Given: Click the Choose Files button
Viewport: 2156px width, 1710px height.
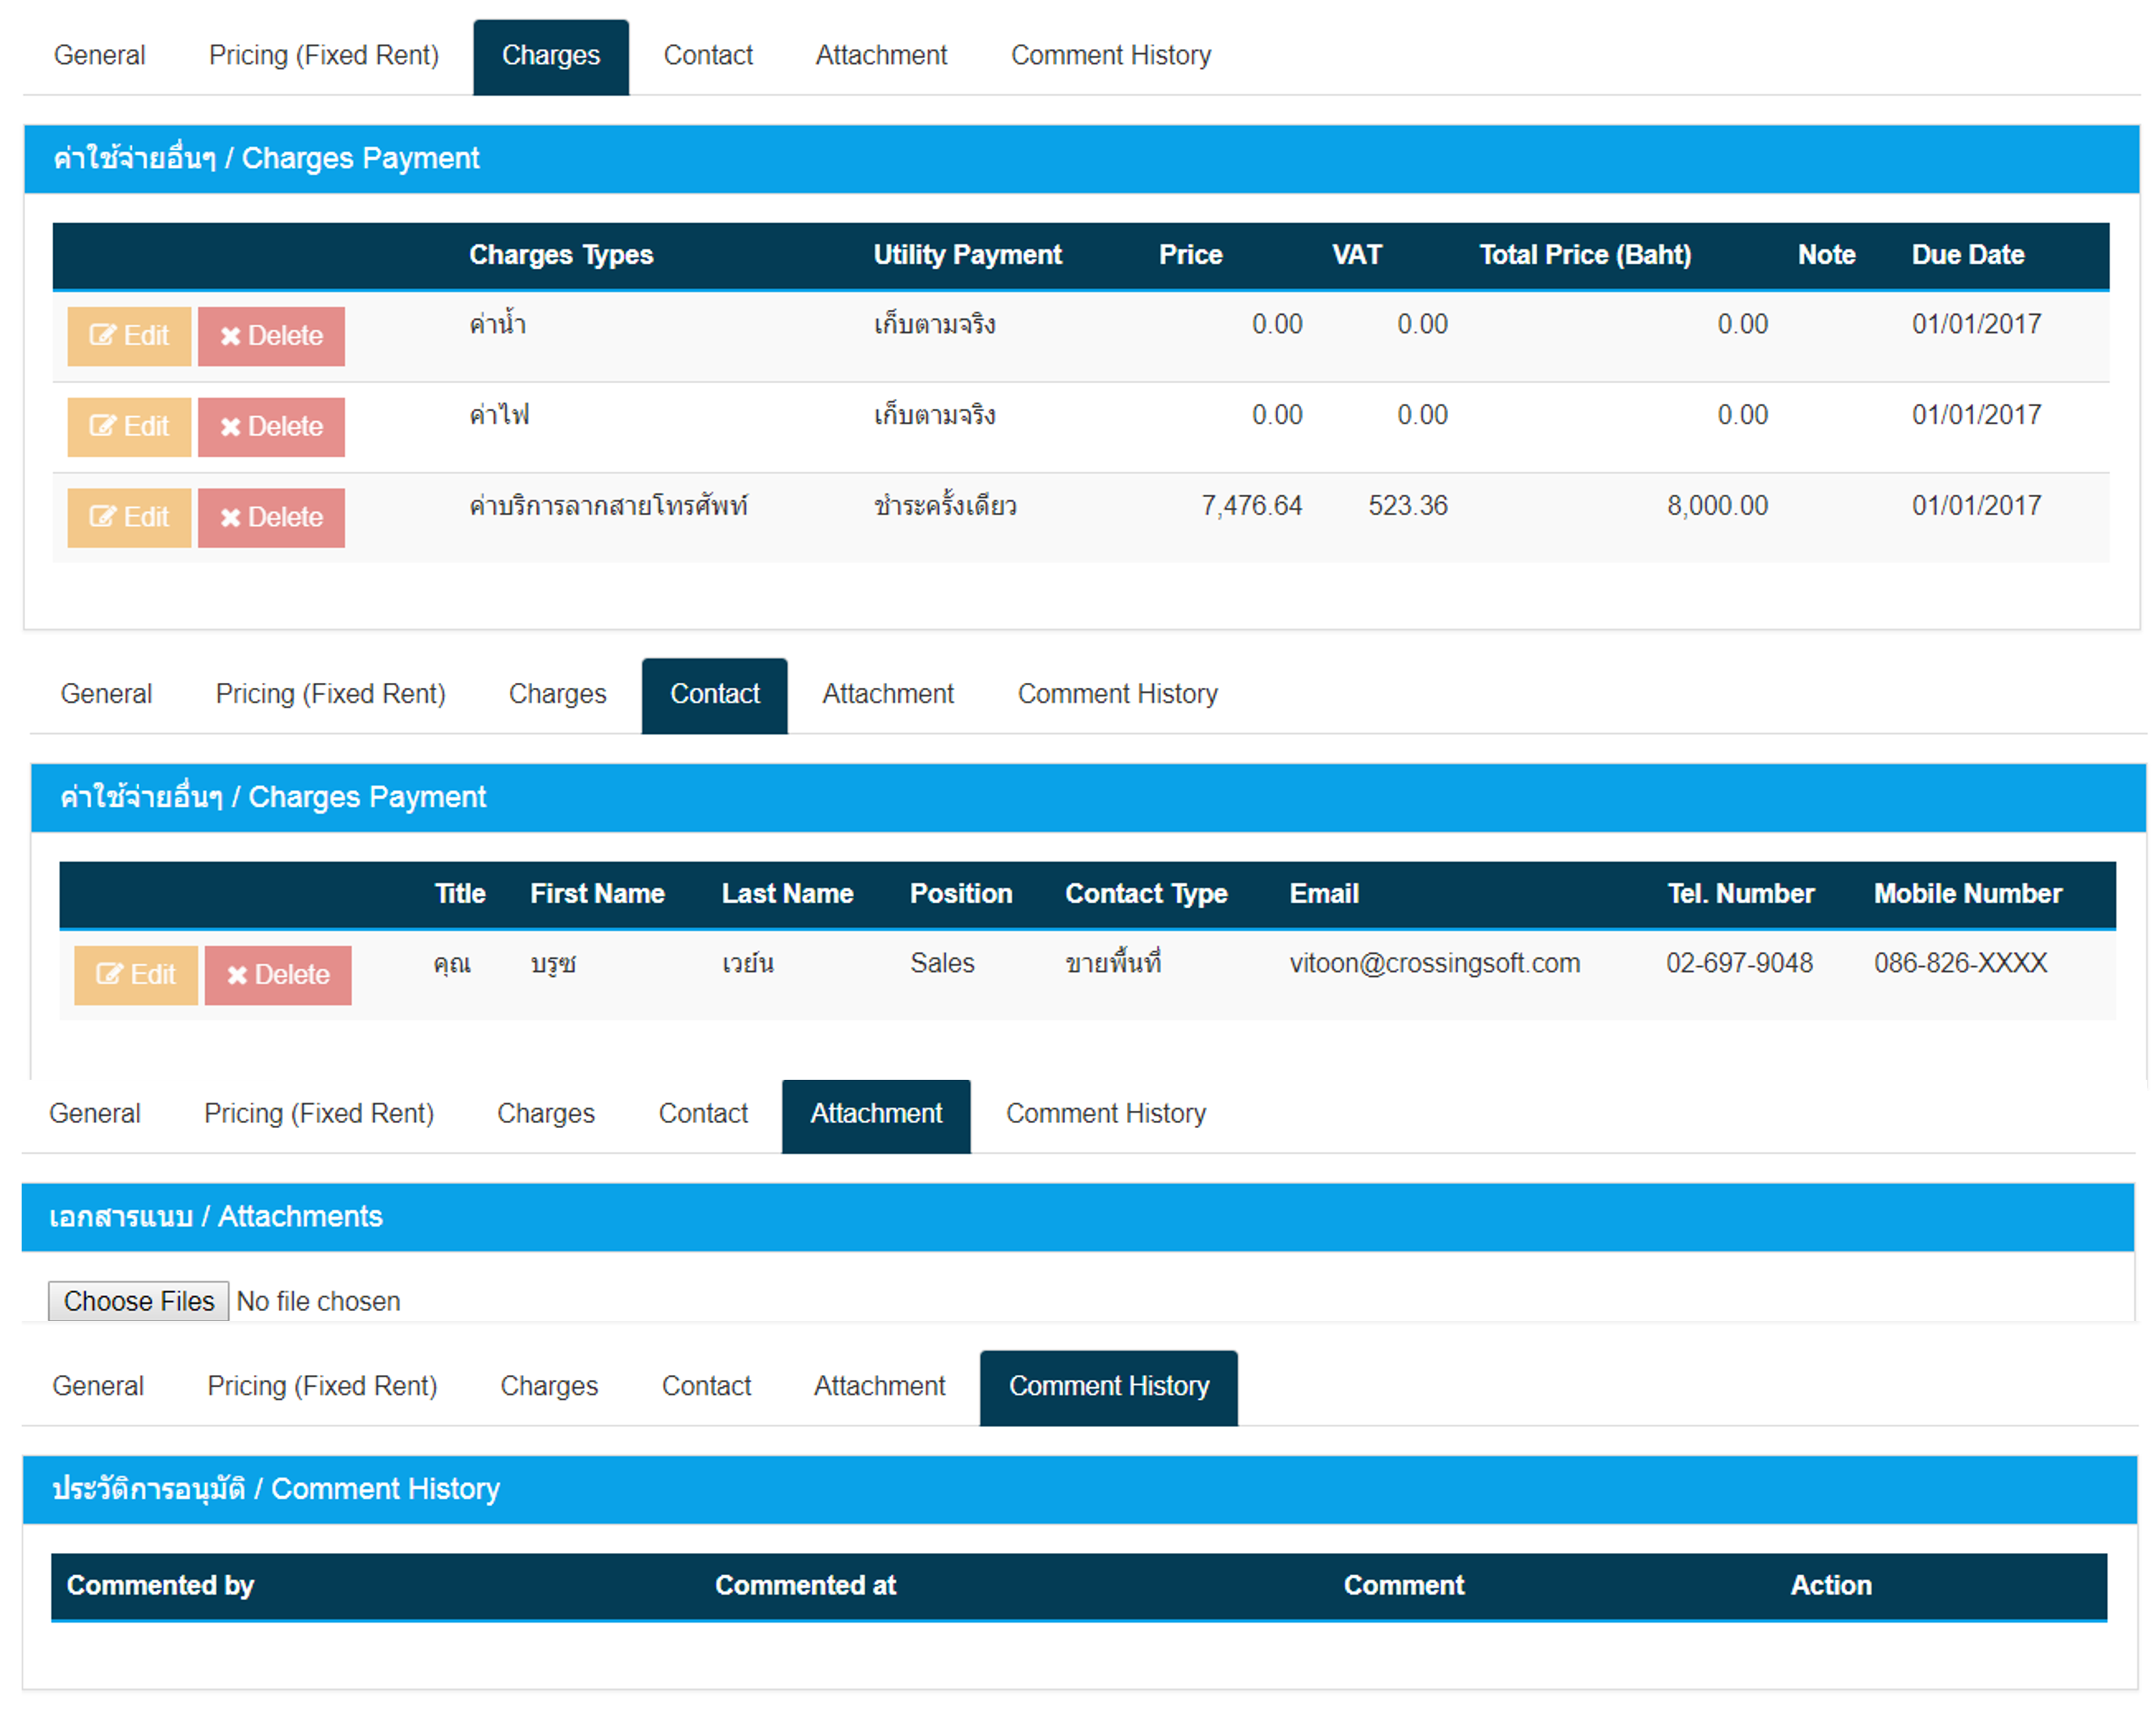Looking at the screenshot, I should coord(139,1301).
